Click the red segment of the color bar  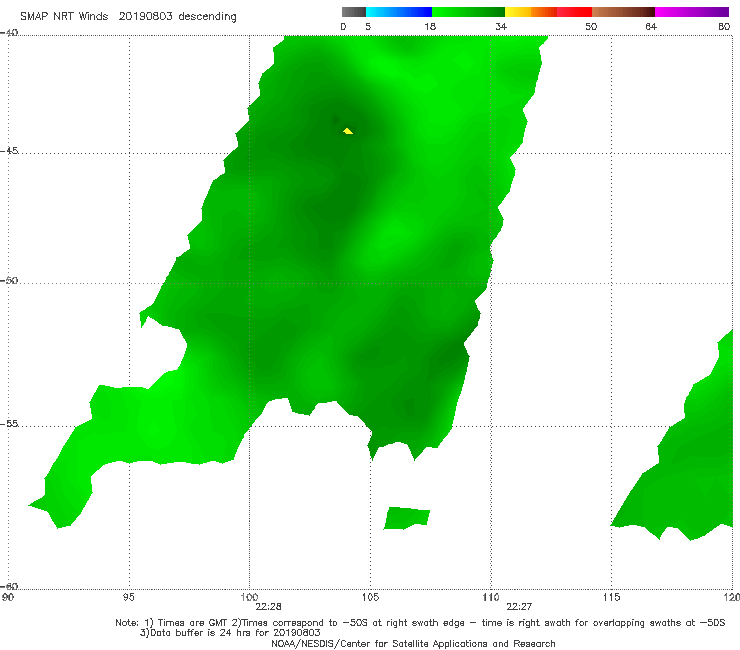click(574, 12)
